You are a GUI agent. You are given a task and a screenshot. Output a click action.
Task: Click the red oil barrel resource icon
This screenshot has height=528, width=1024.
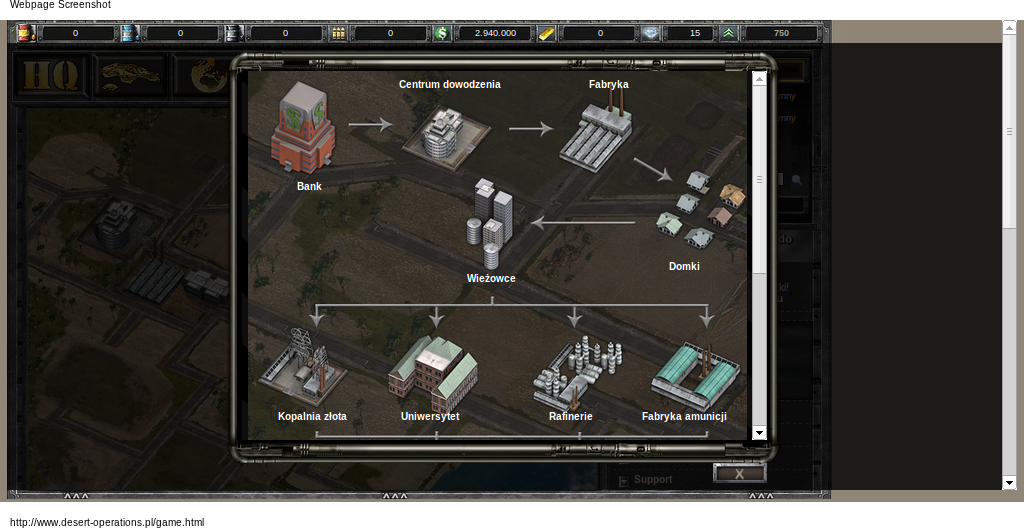(26, 33)
